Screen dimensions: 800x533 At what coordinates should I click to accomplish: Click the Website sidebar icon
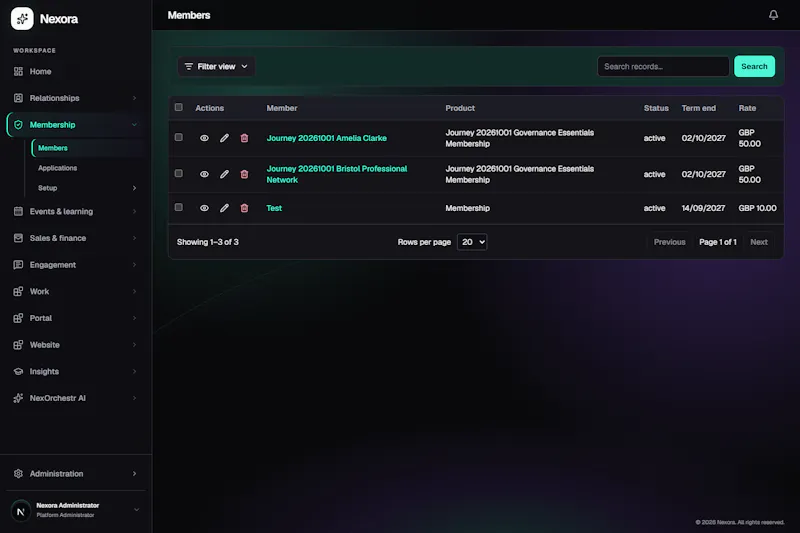(x=18, y=345)
